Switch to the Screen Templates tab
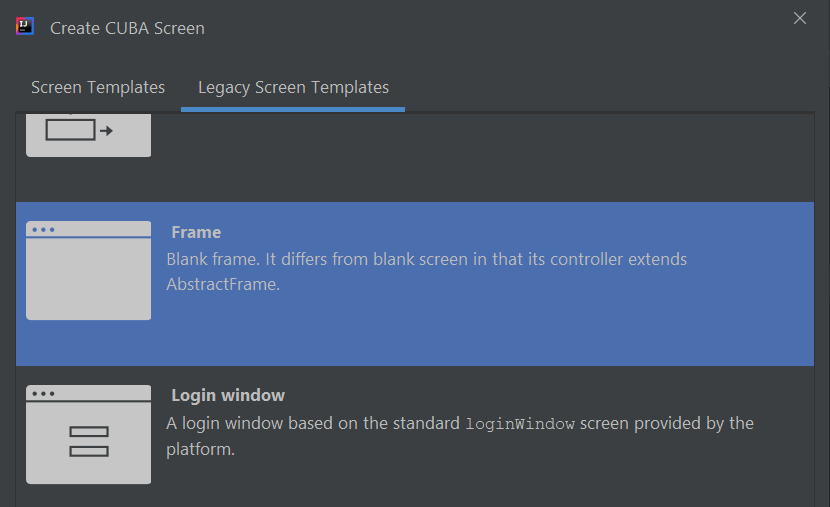830x507 pixels. click(98, 87)
